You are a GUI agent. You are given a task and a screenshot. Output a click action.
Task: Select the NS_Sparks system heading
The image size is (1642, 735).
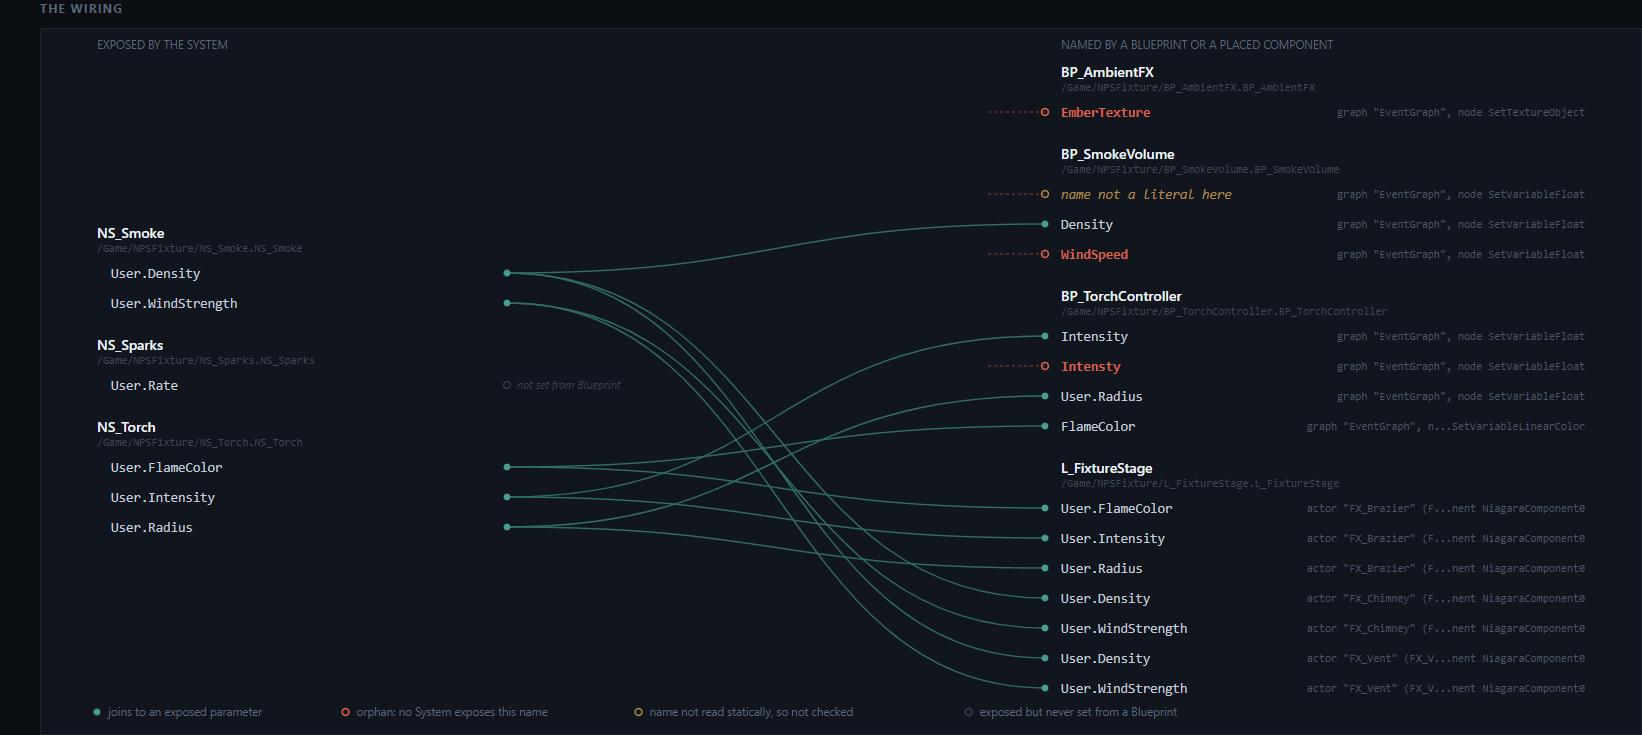[x=130, y=345]
